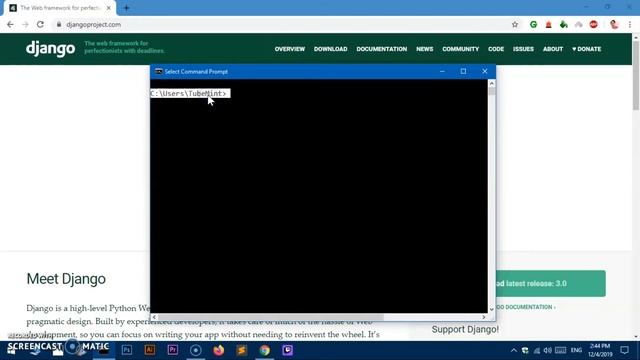Click the taskbar clock showing 2:44 PM
640x360 pixels.
[x=600, y=350]
